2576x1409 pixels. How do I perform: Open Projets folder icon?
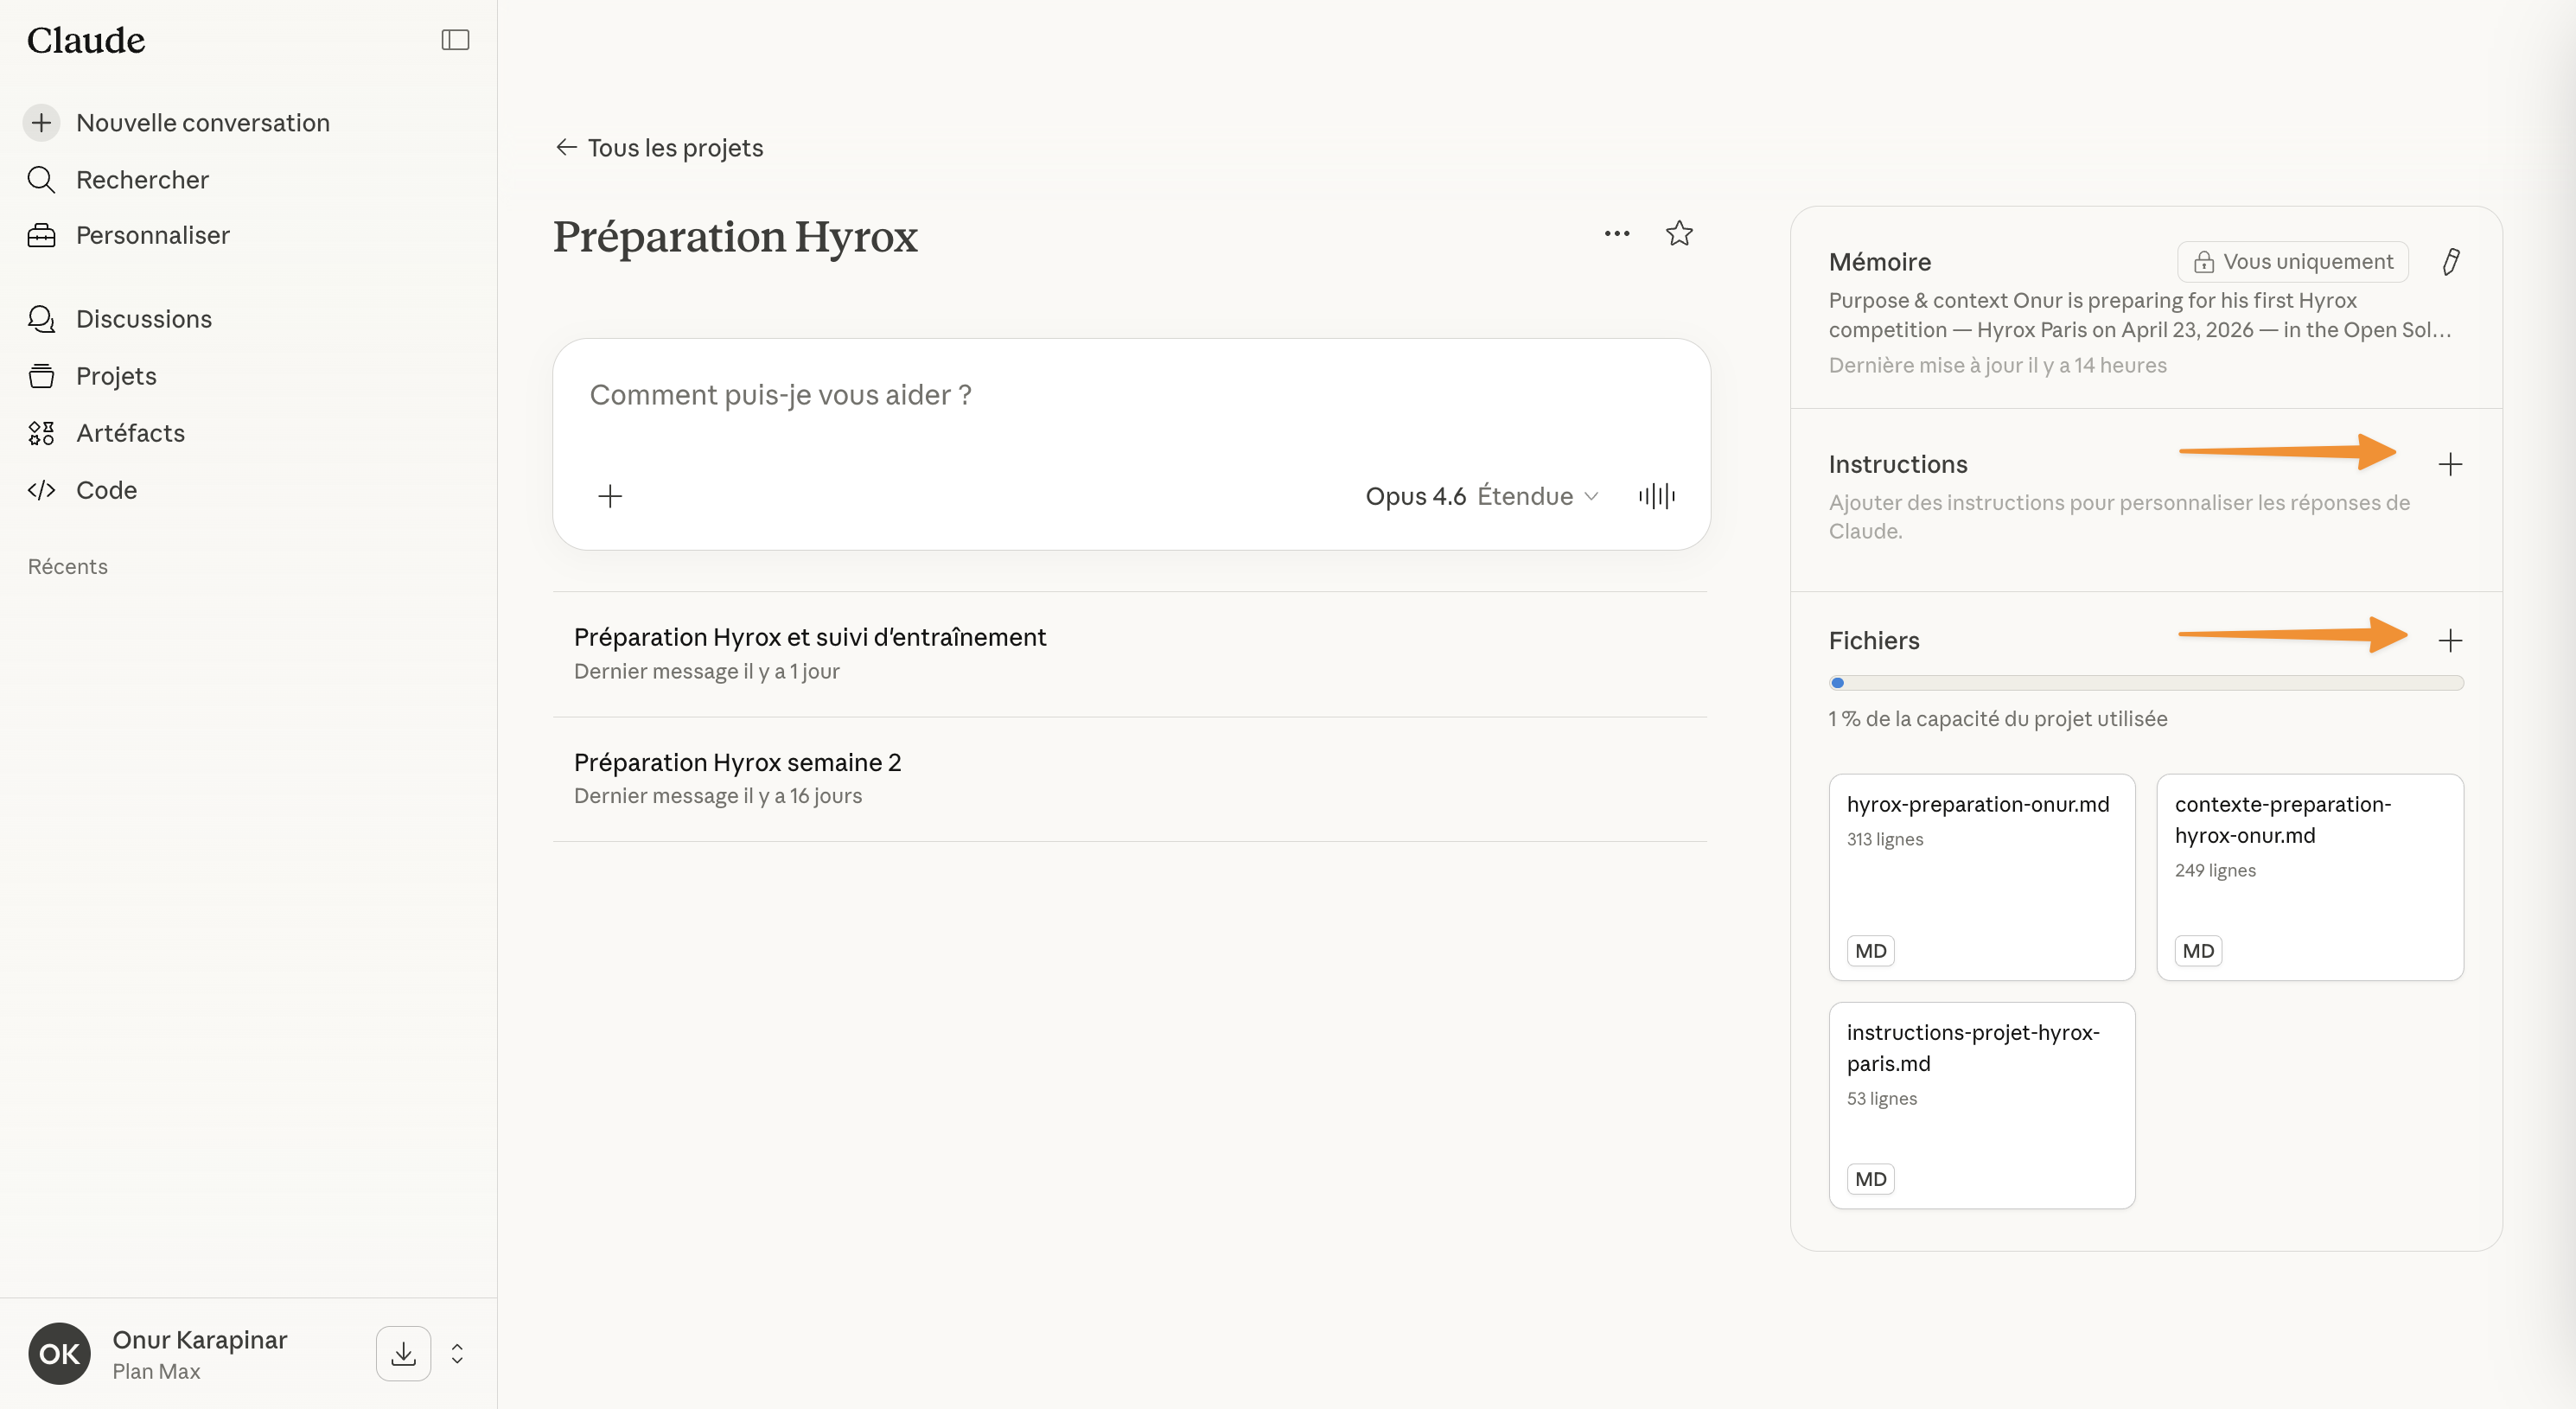pos(41,376)
